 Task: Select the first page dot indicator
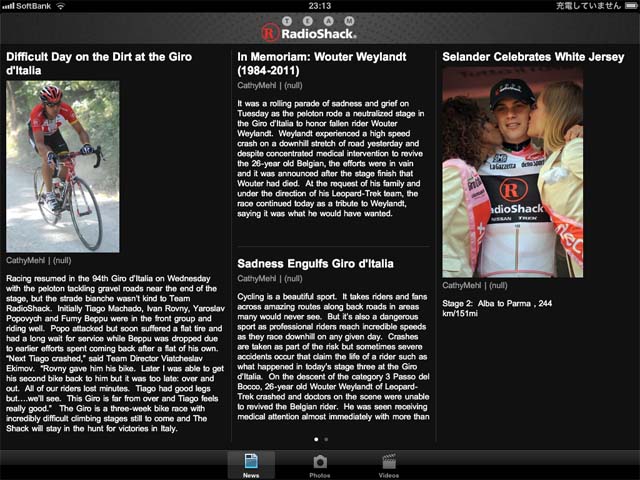(316, 440)
